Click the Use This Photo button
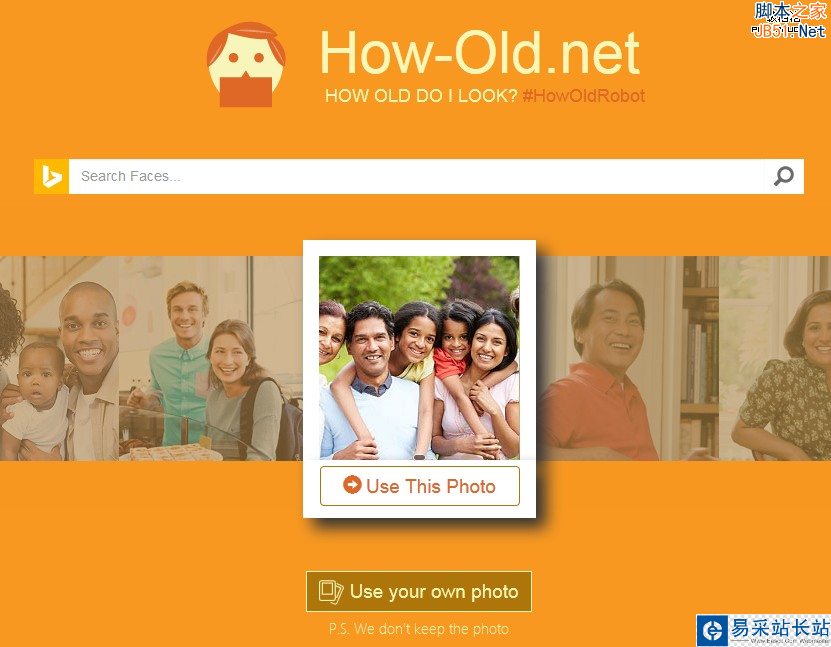This screenshot has height=647, width=831. pos(420,486)
